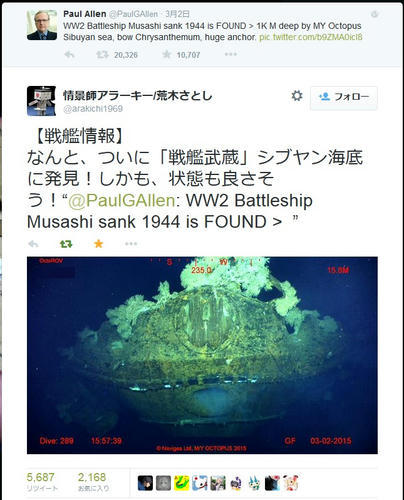Reply to Paul Allen's tweet
Image resolution: width=404 pixels, height=500 pixels.
[69, 54]
